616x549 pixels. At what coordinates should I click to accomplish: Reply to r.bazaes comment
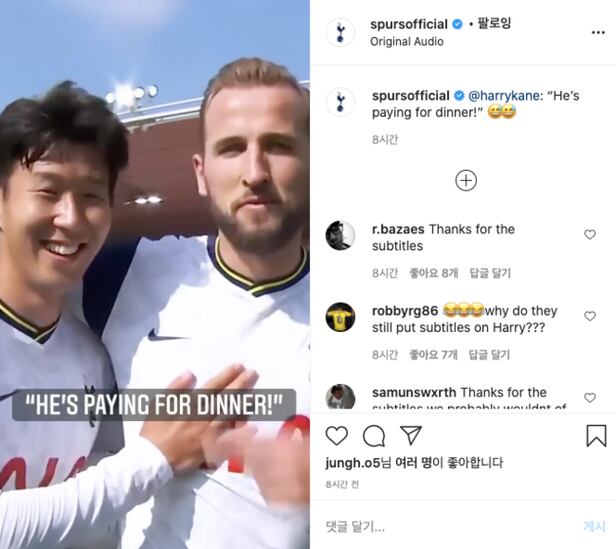[x=490, y=273]
